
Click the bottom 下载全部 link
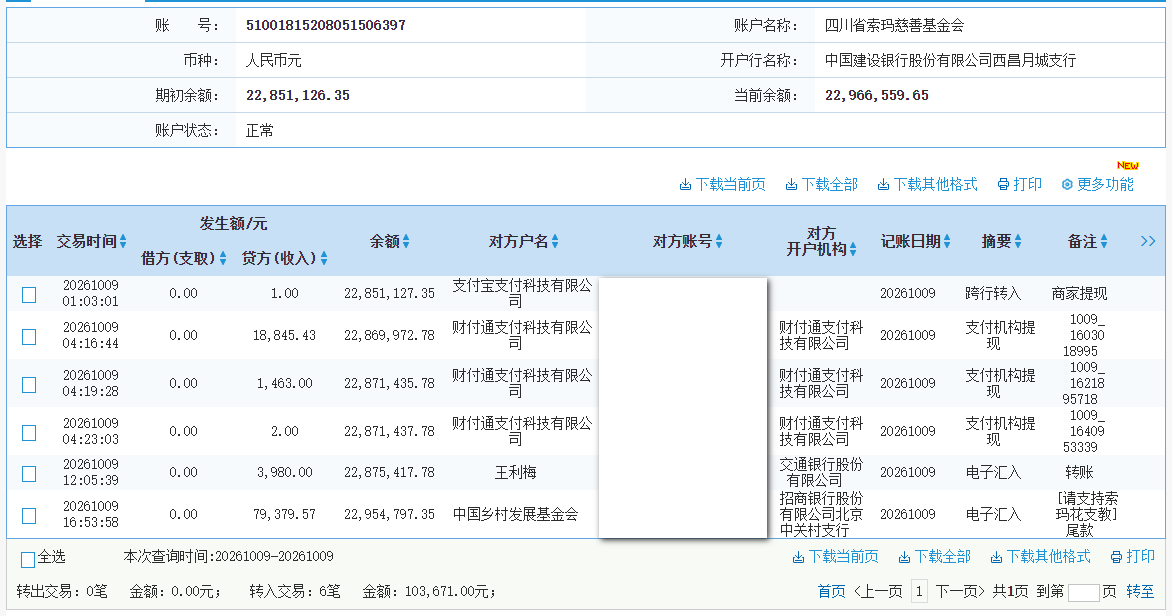tap(934, 557)
